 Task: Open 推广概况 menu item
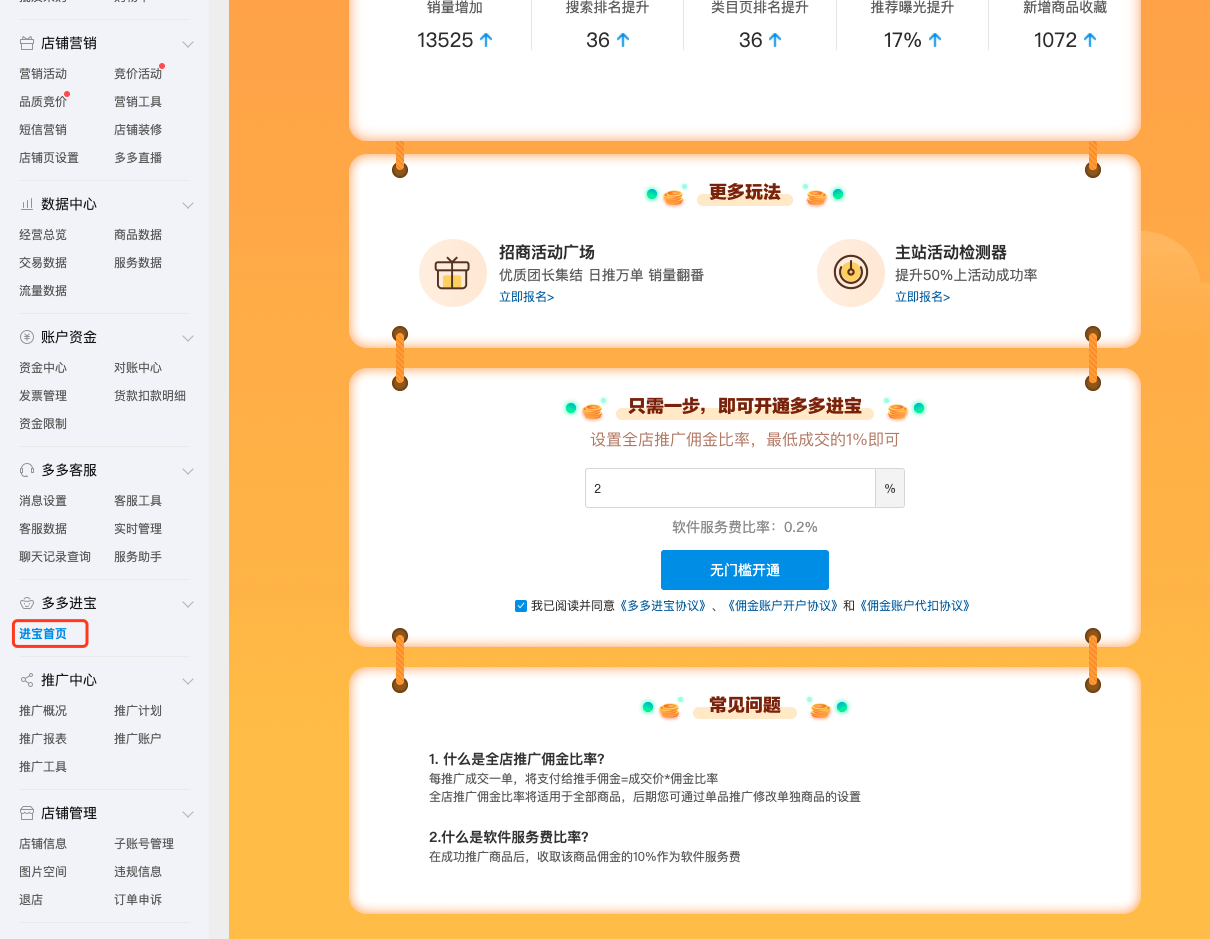[43, 711]
